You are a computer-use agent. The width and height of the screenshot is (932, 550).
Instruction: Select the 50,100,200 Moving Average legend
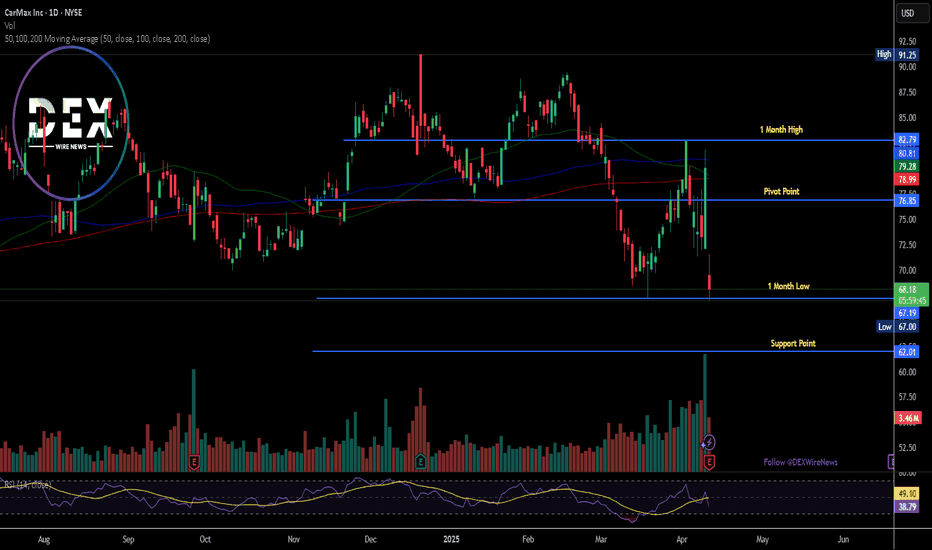click(x=107, y=39)
